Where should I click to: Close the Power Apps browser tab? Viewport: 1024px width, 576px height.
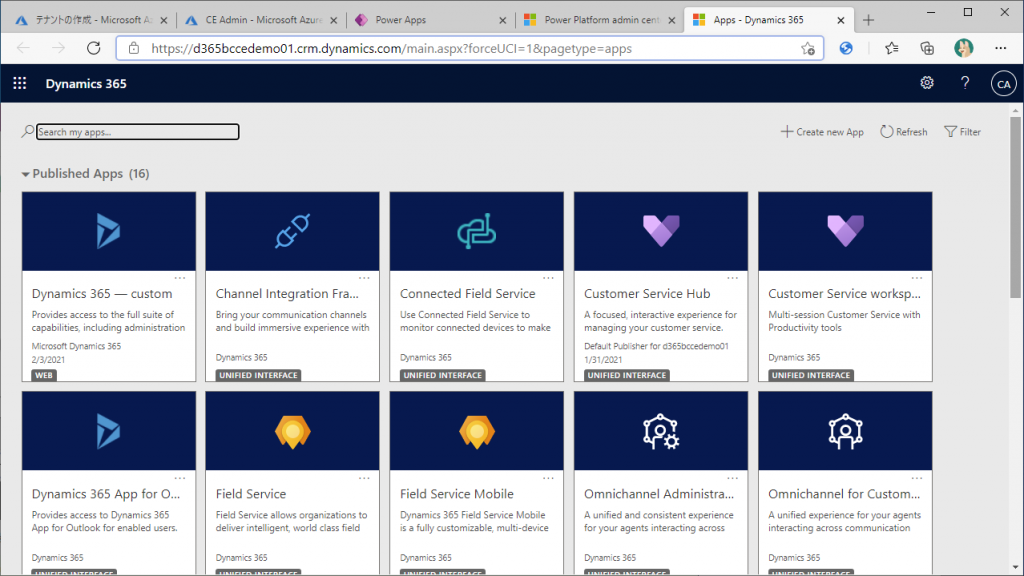(502, 20)
